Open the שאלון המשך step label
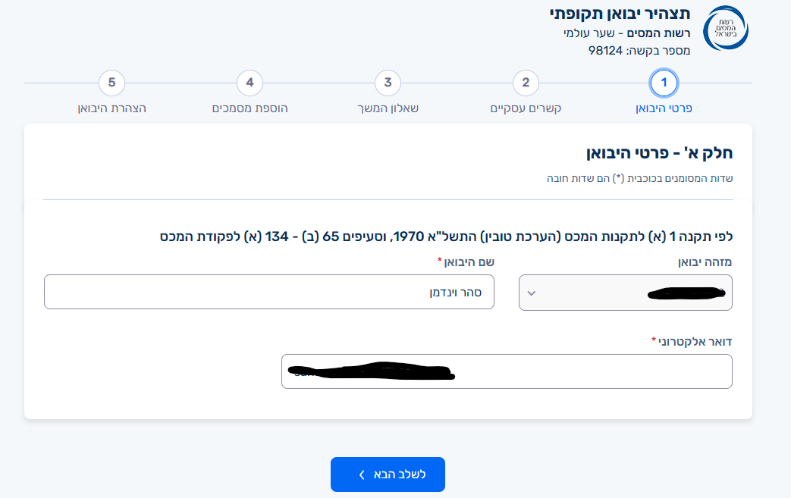This screenshot has height=498, width=791. click(x=388, y=108)
